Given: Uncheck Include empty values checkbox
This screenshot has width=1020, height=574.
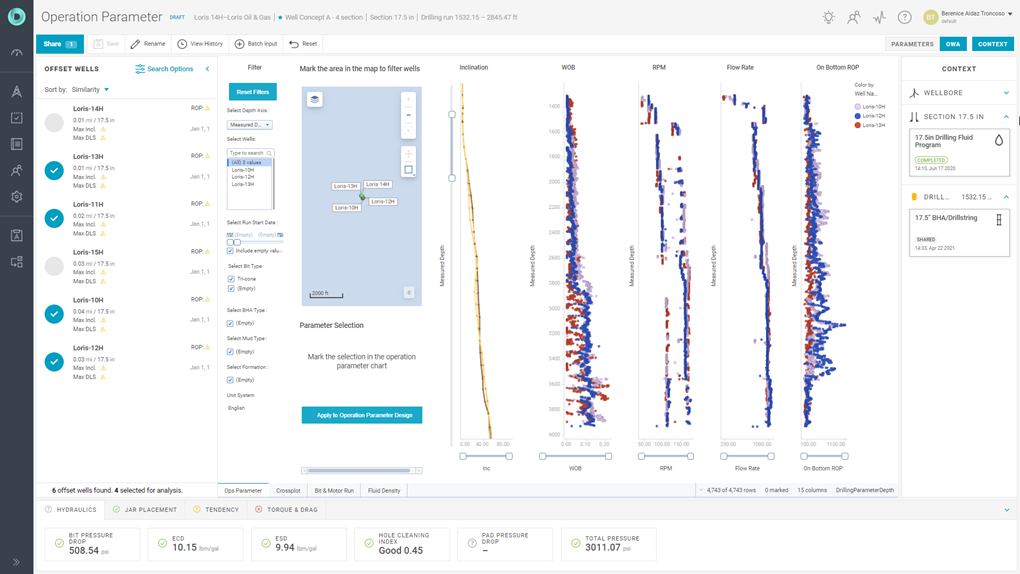Looking at the screenshot, I should pyautogui.click(x=230, y=251).
